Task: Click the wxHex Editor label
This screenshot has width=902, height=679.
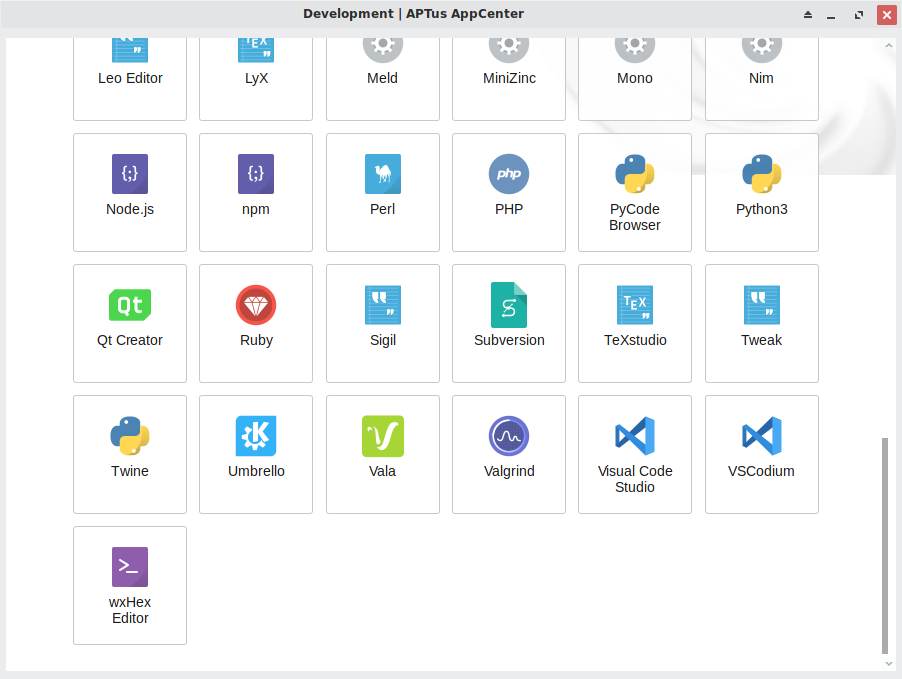Action: pyautogui.click(x=130, y=610)
